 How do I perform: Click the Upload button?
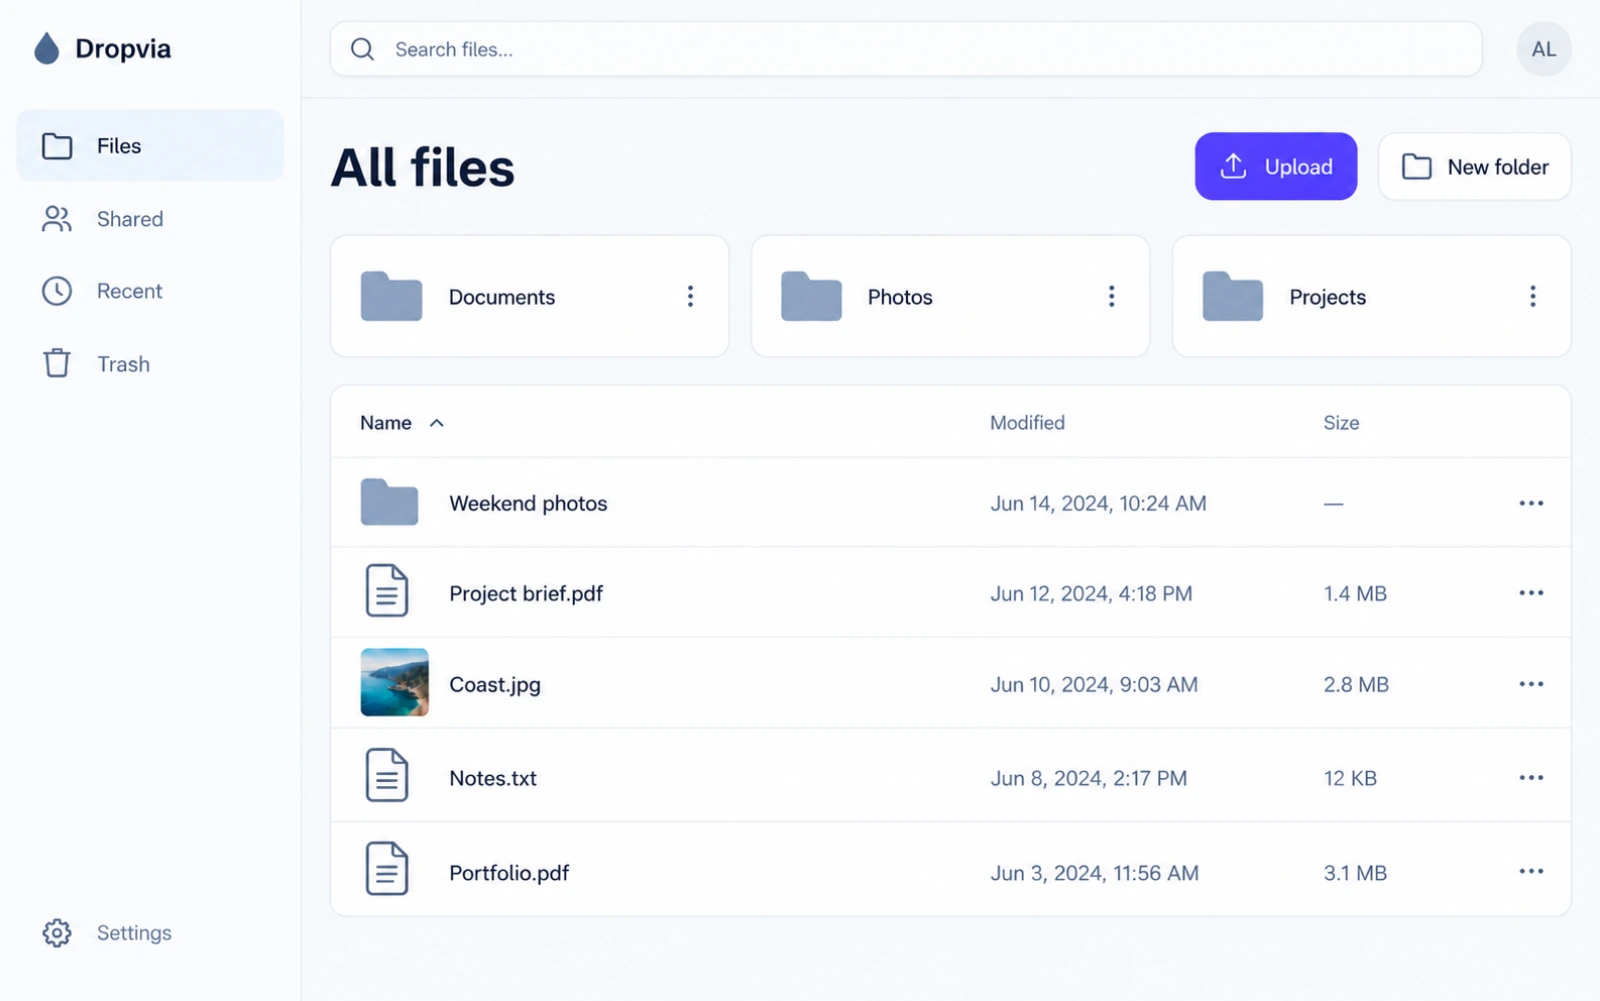click(x=1275, y=166)
